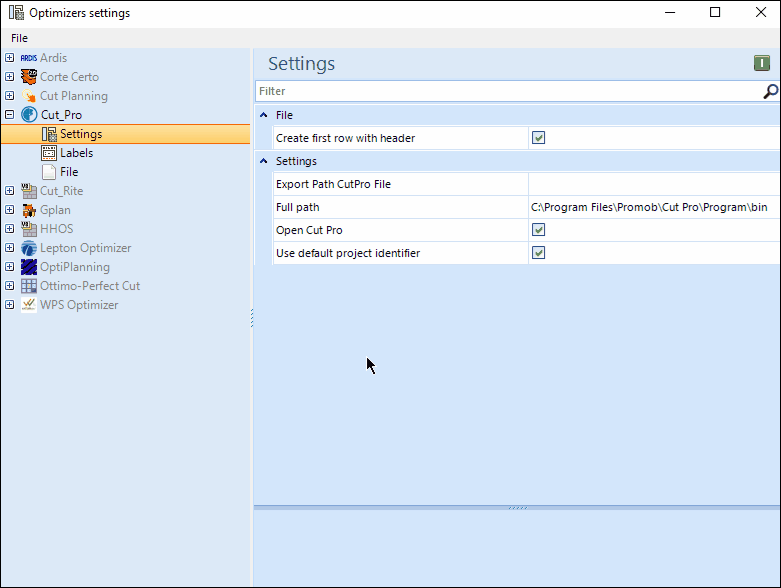Click the Export Path CutPro File label
Image resolution: width=781 pixels, height=588 pixels.
pos(333,184)
